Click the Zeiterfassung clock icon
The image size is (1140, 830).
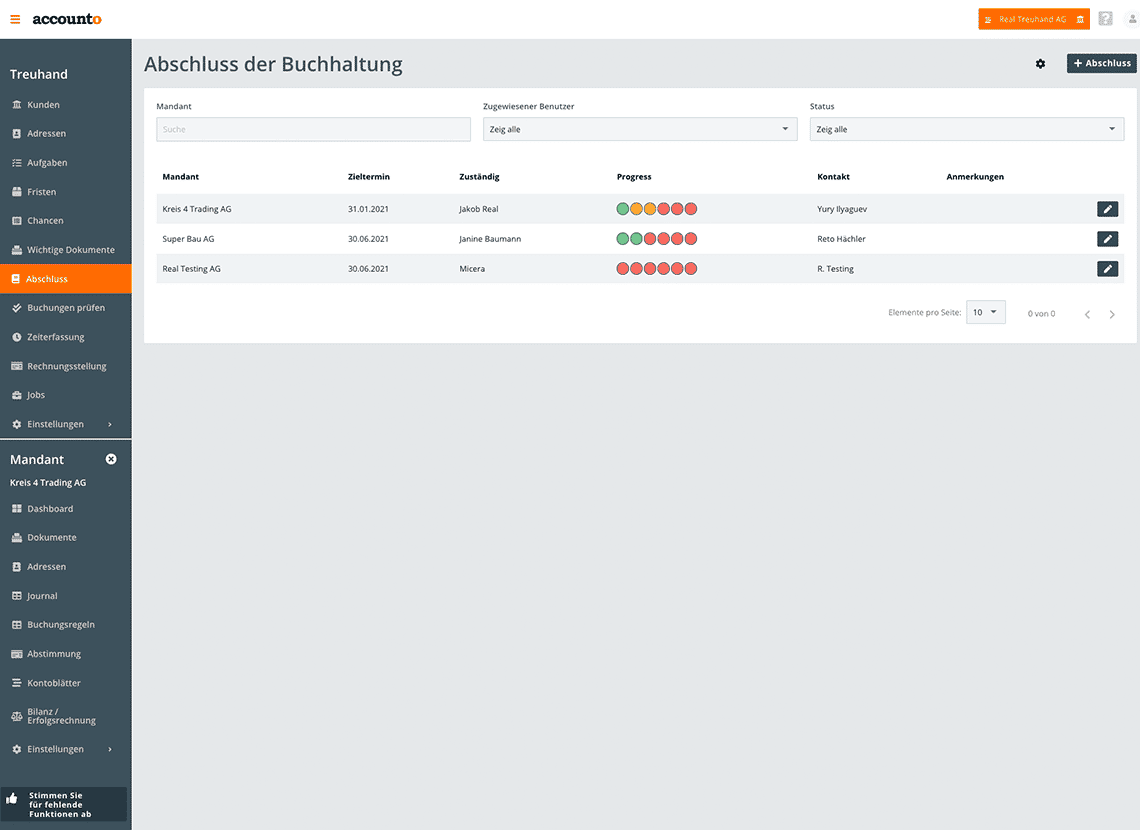click(x=17, y=337)
